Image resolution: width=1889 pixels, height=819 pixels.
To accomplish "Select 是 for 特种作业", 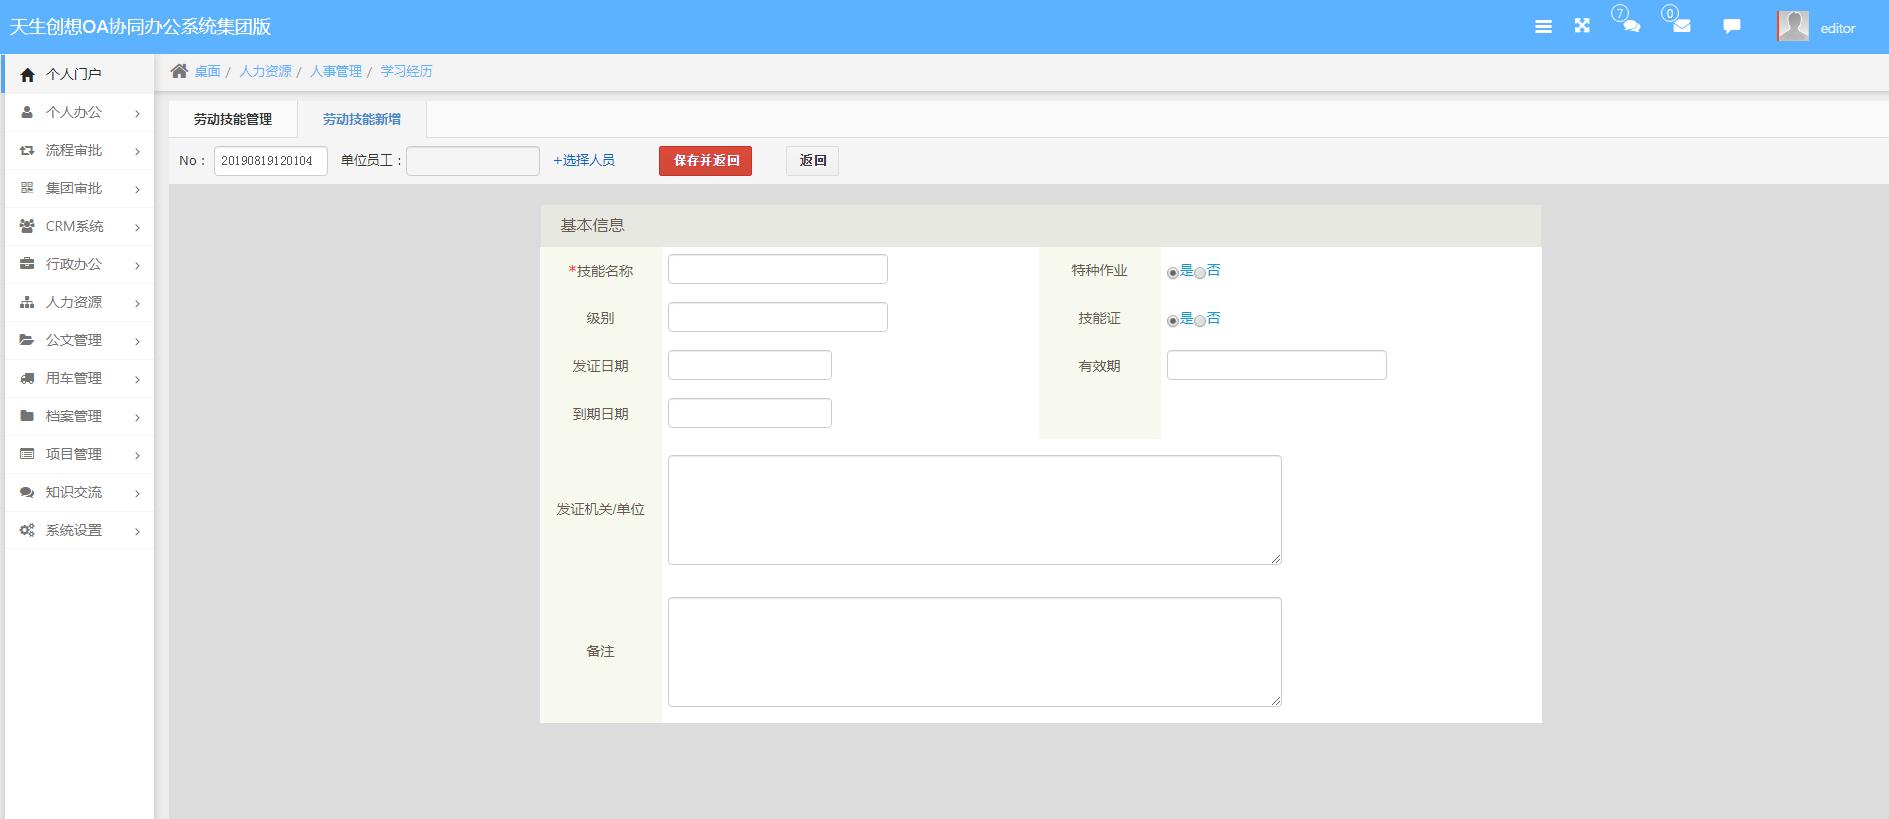I will pyautogui.click(x=1173, y=273).
